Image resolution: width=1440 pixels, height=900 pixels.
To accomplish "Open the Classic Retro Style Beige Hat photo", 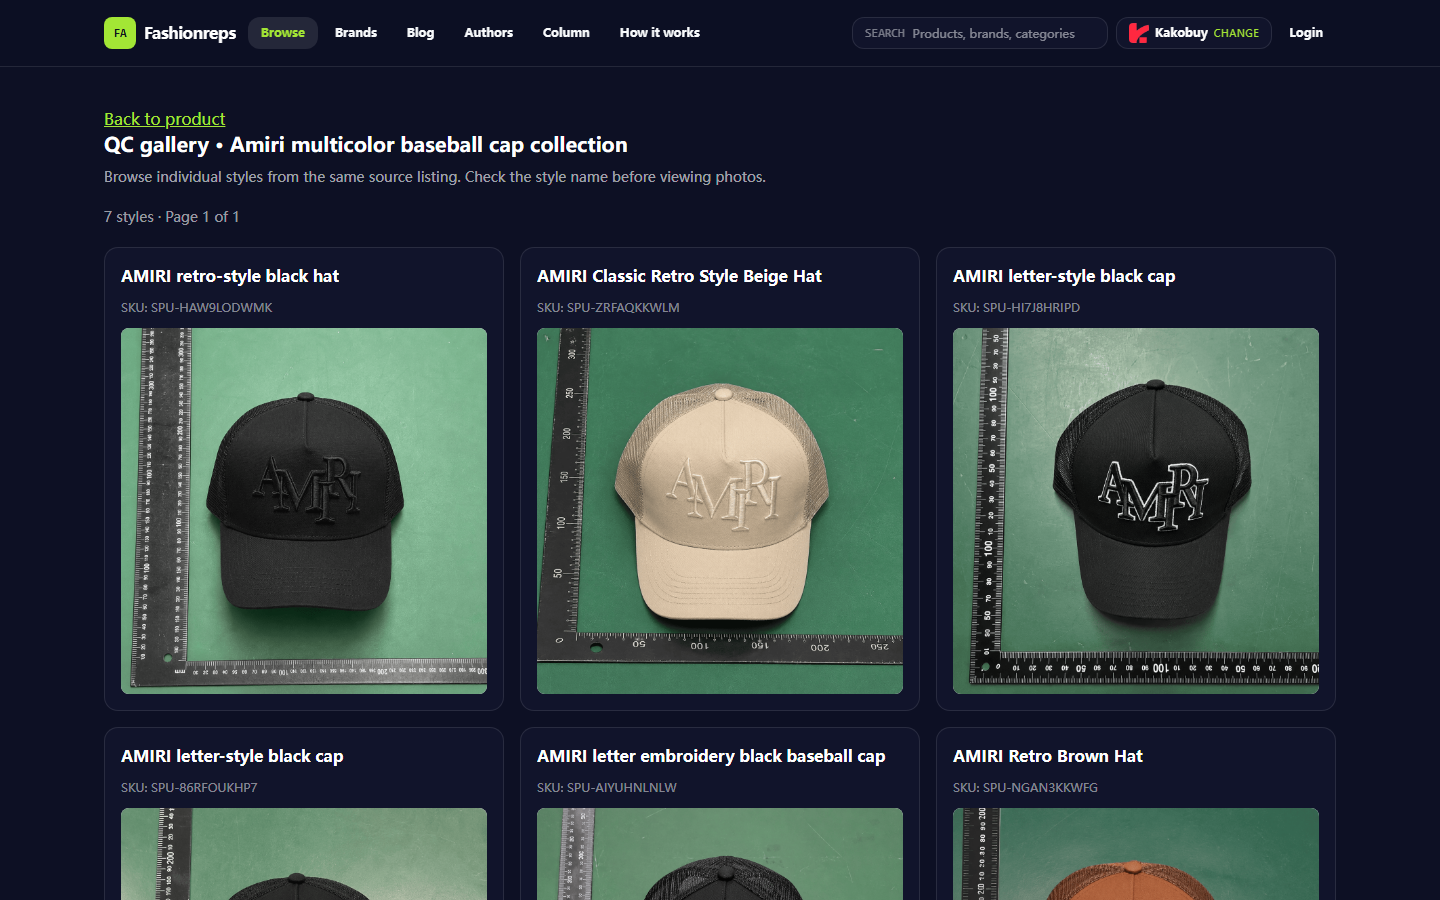I will pyautogui.click(x=720, y=511).
